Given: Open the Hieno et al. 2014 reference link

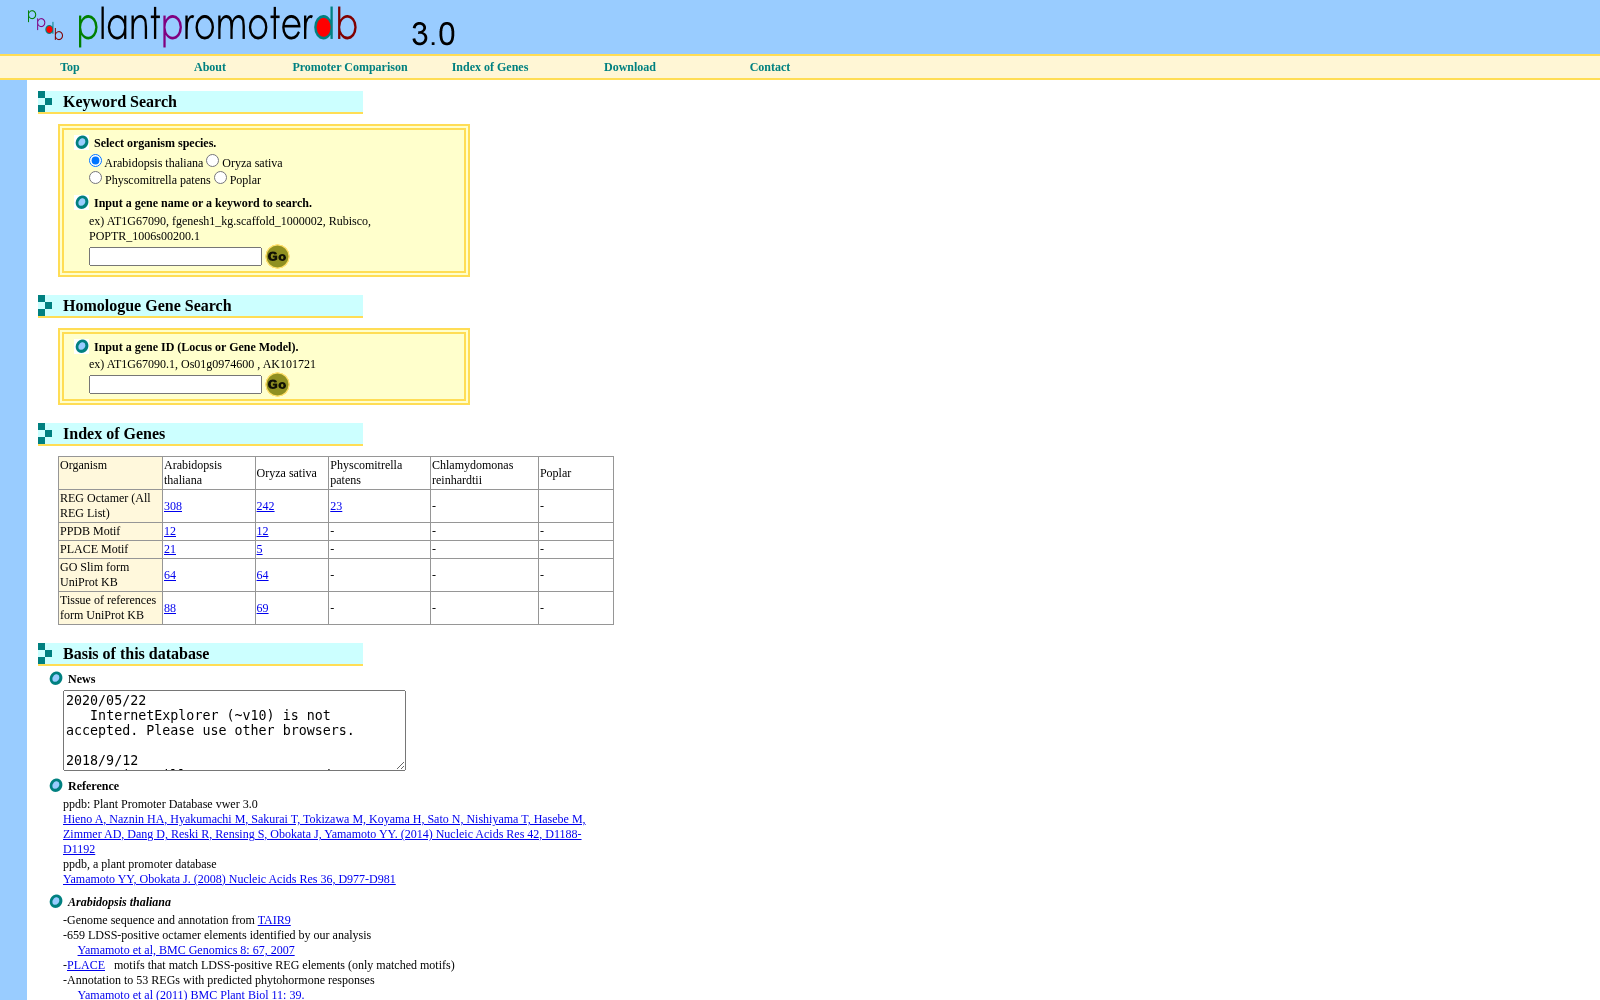Looking at the screenshot, I should pyautogui.click(x=324, y=834).
